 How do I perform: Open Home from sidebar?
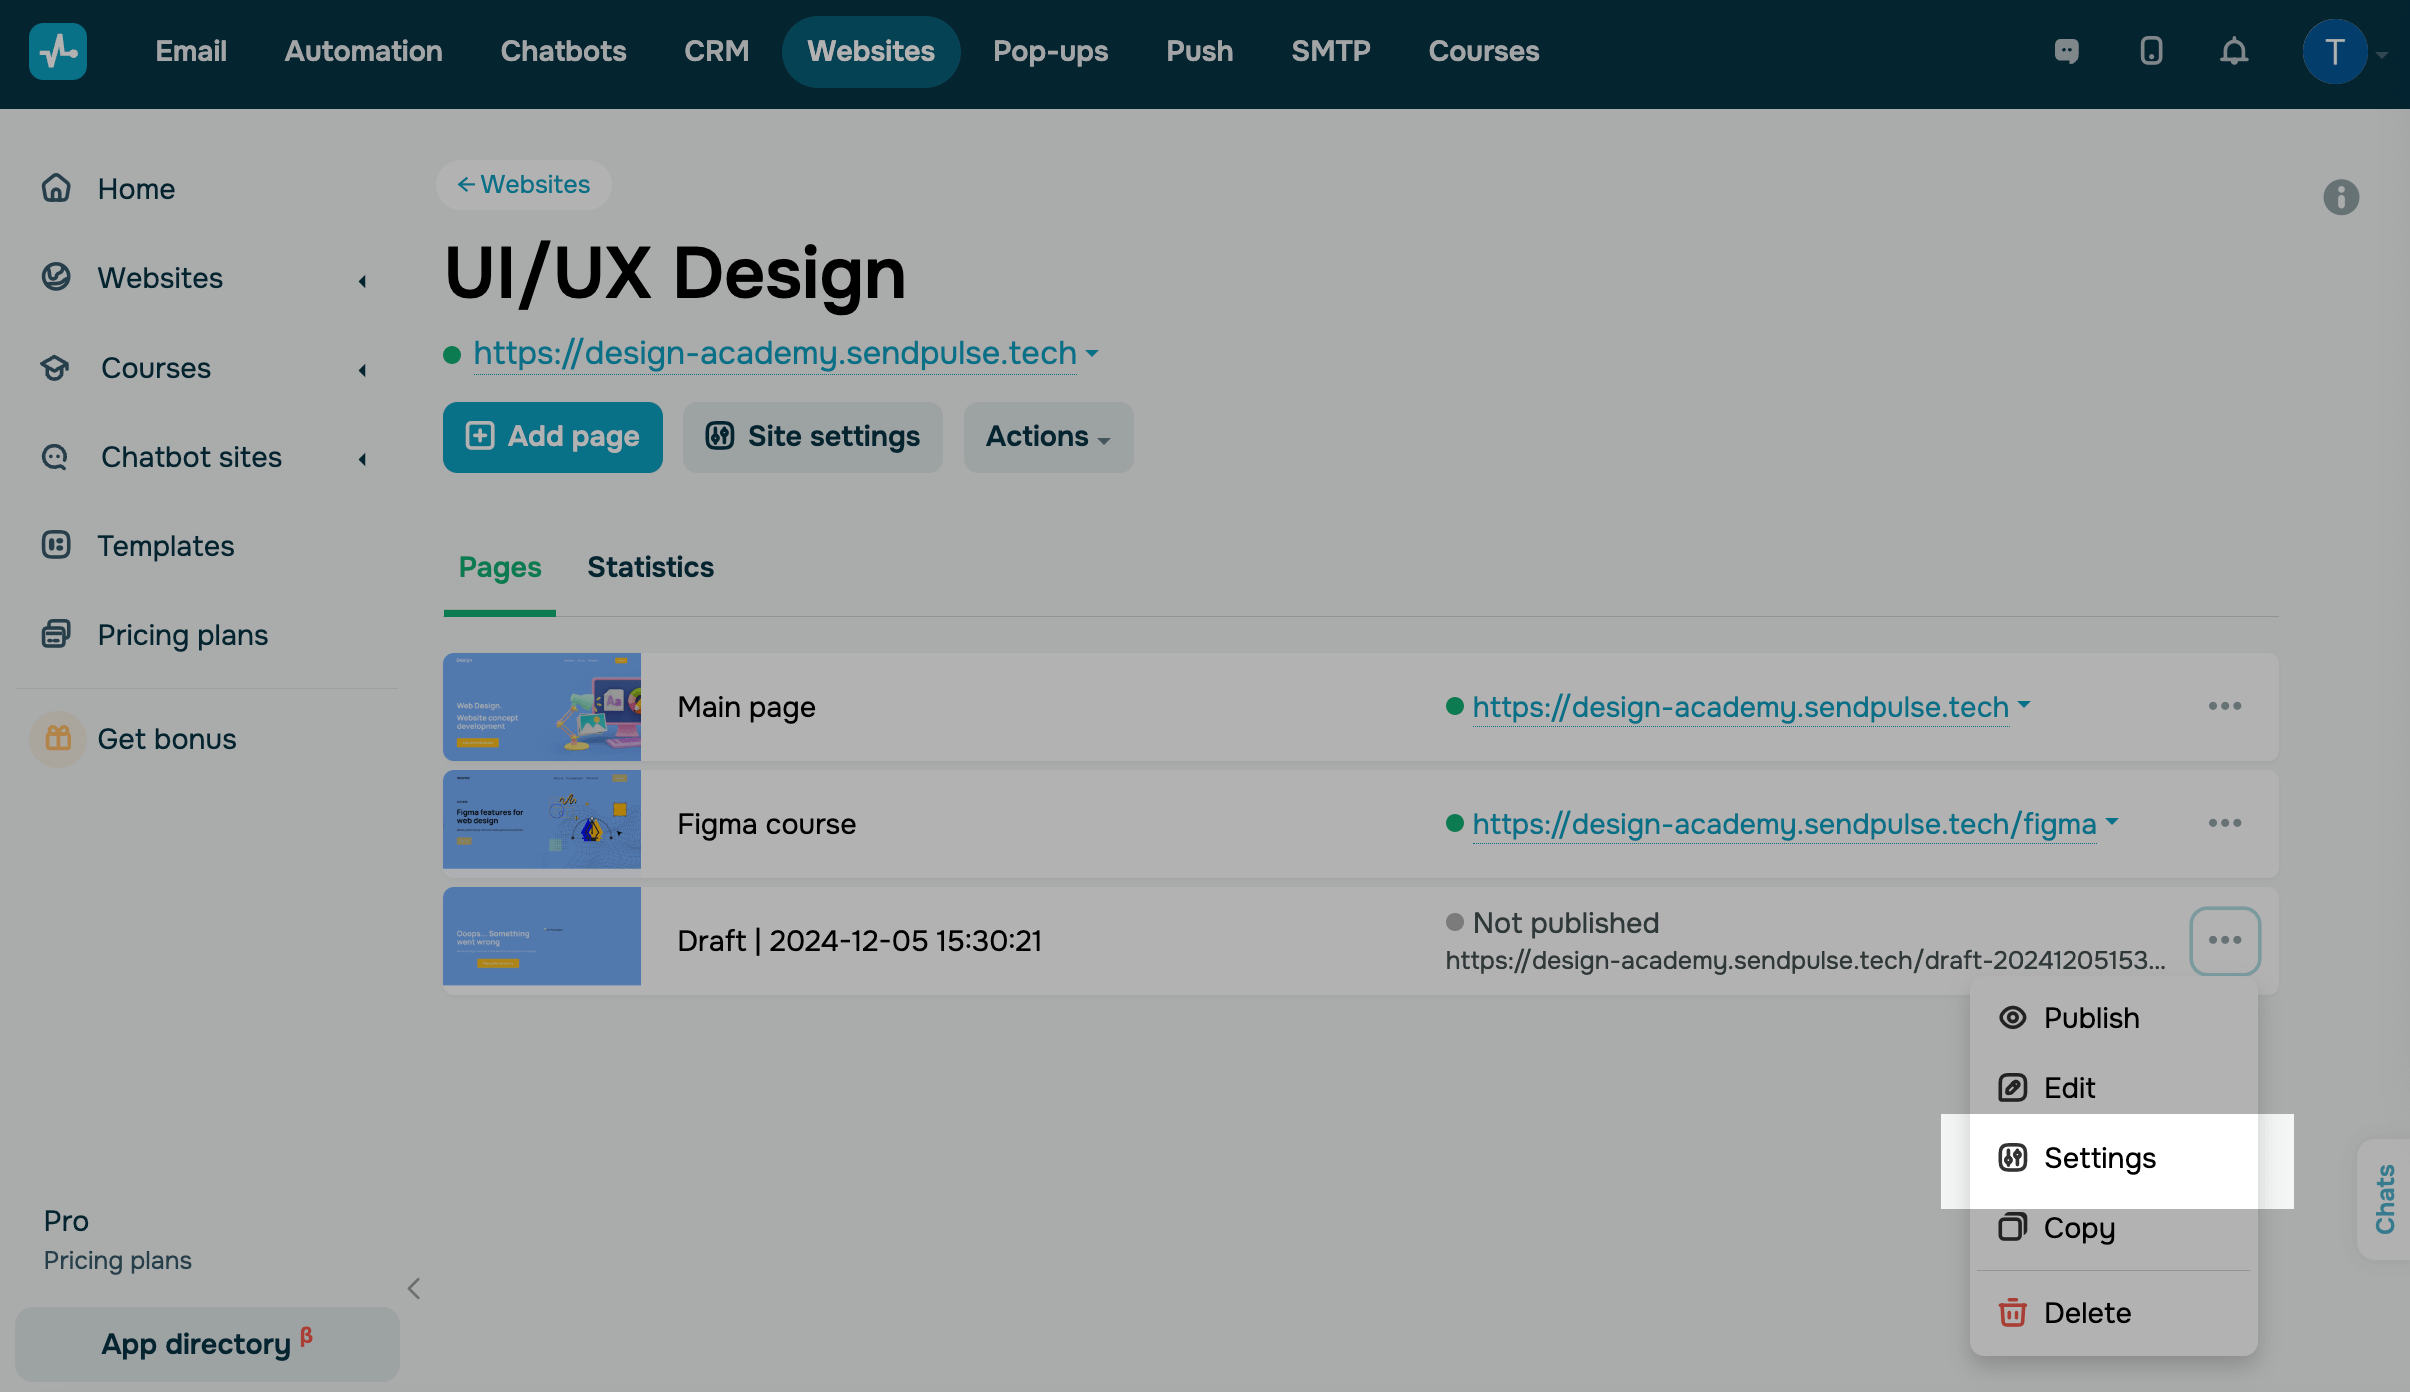(x=136, y=189)
